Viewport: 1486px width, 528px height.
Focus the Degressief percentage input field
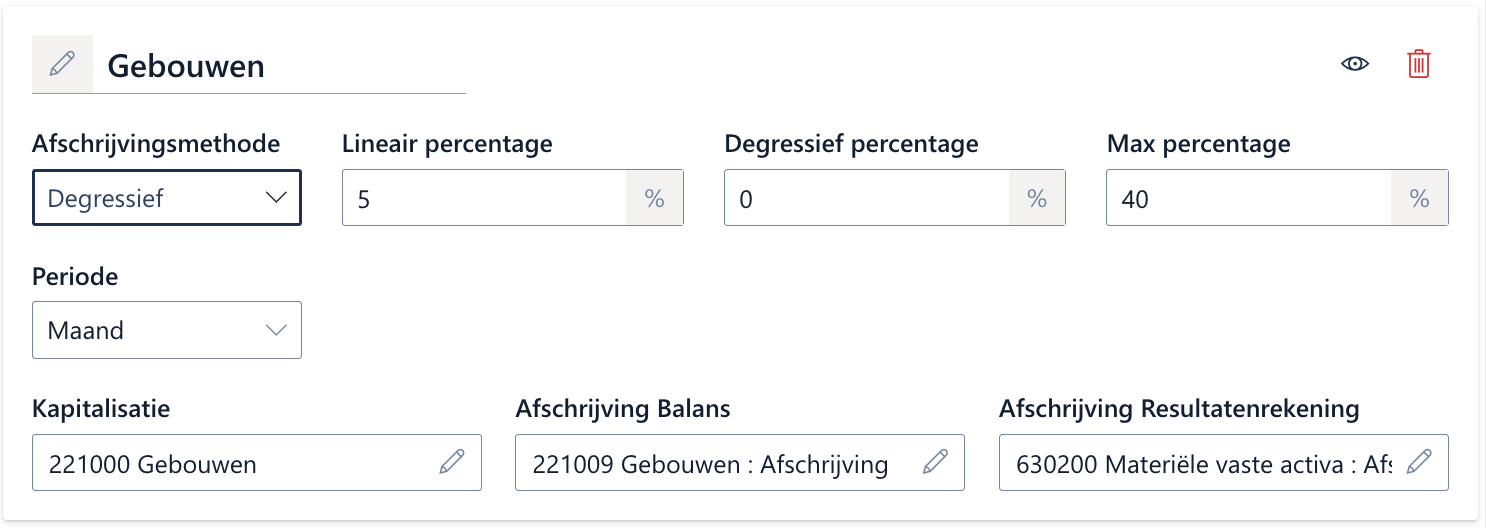pyautogui.click(x=867, y=198)
